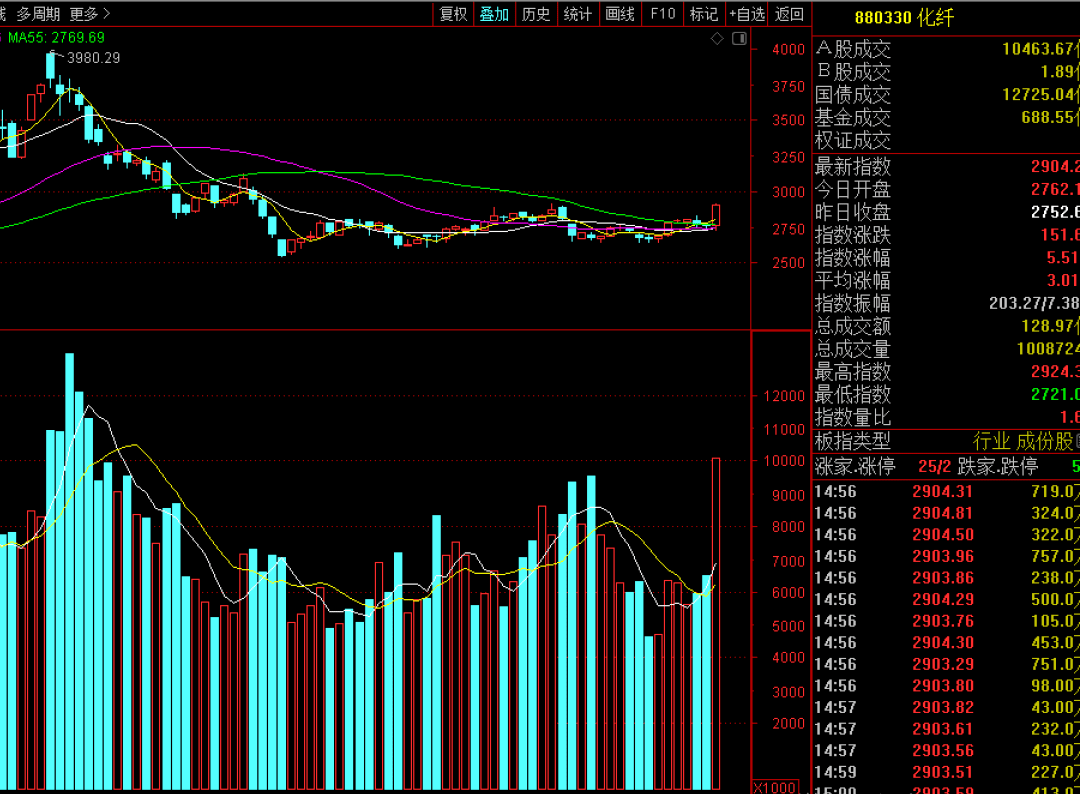
Task: Toggle the panel layout icon near the chart corner
Action: [739, 37]
